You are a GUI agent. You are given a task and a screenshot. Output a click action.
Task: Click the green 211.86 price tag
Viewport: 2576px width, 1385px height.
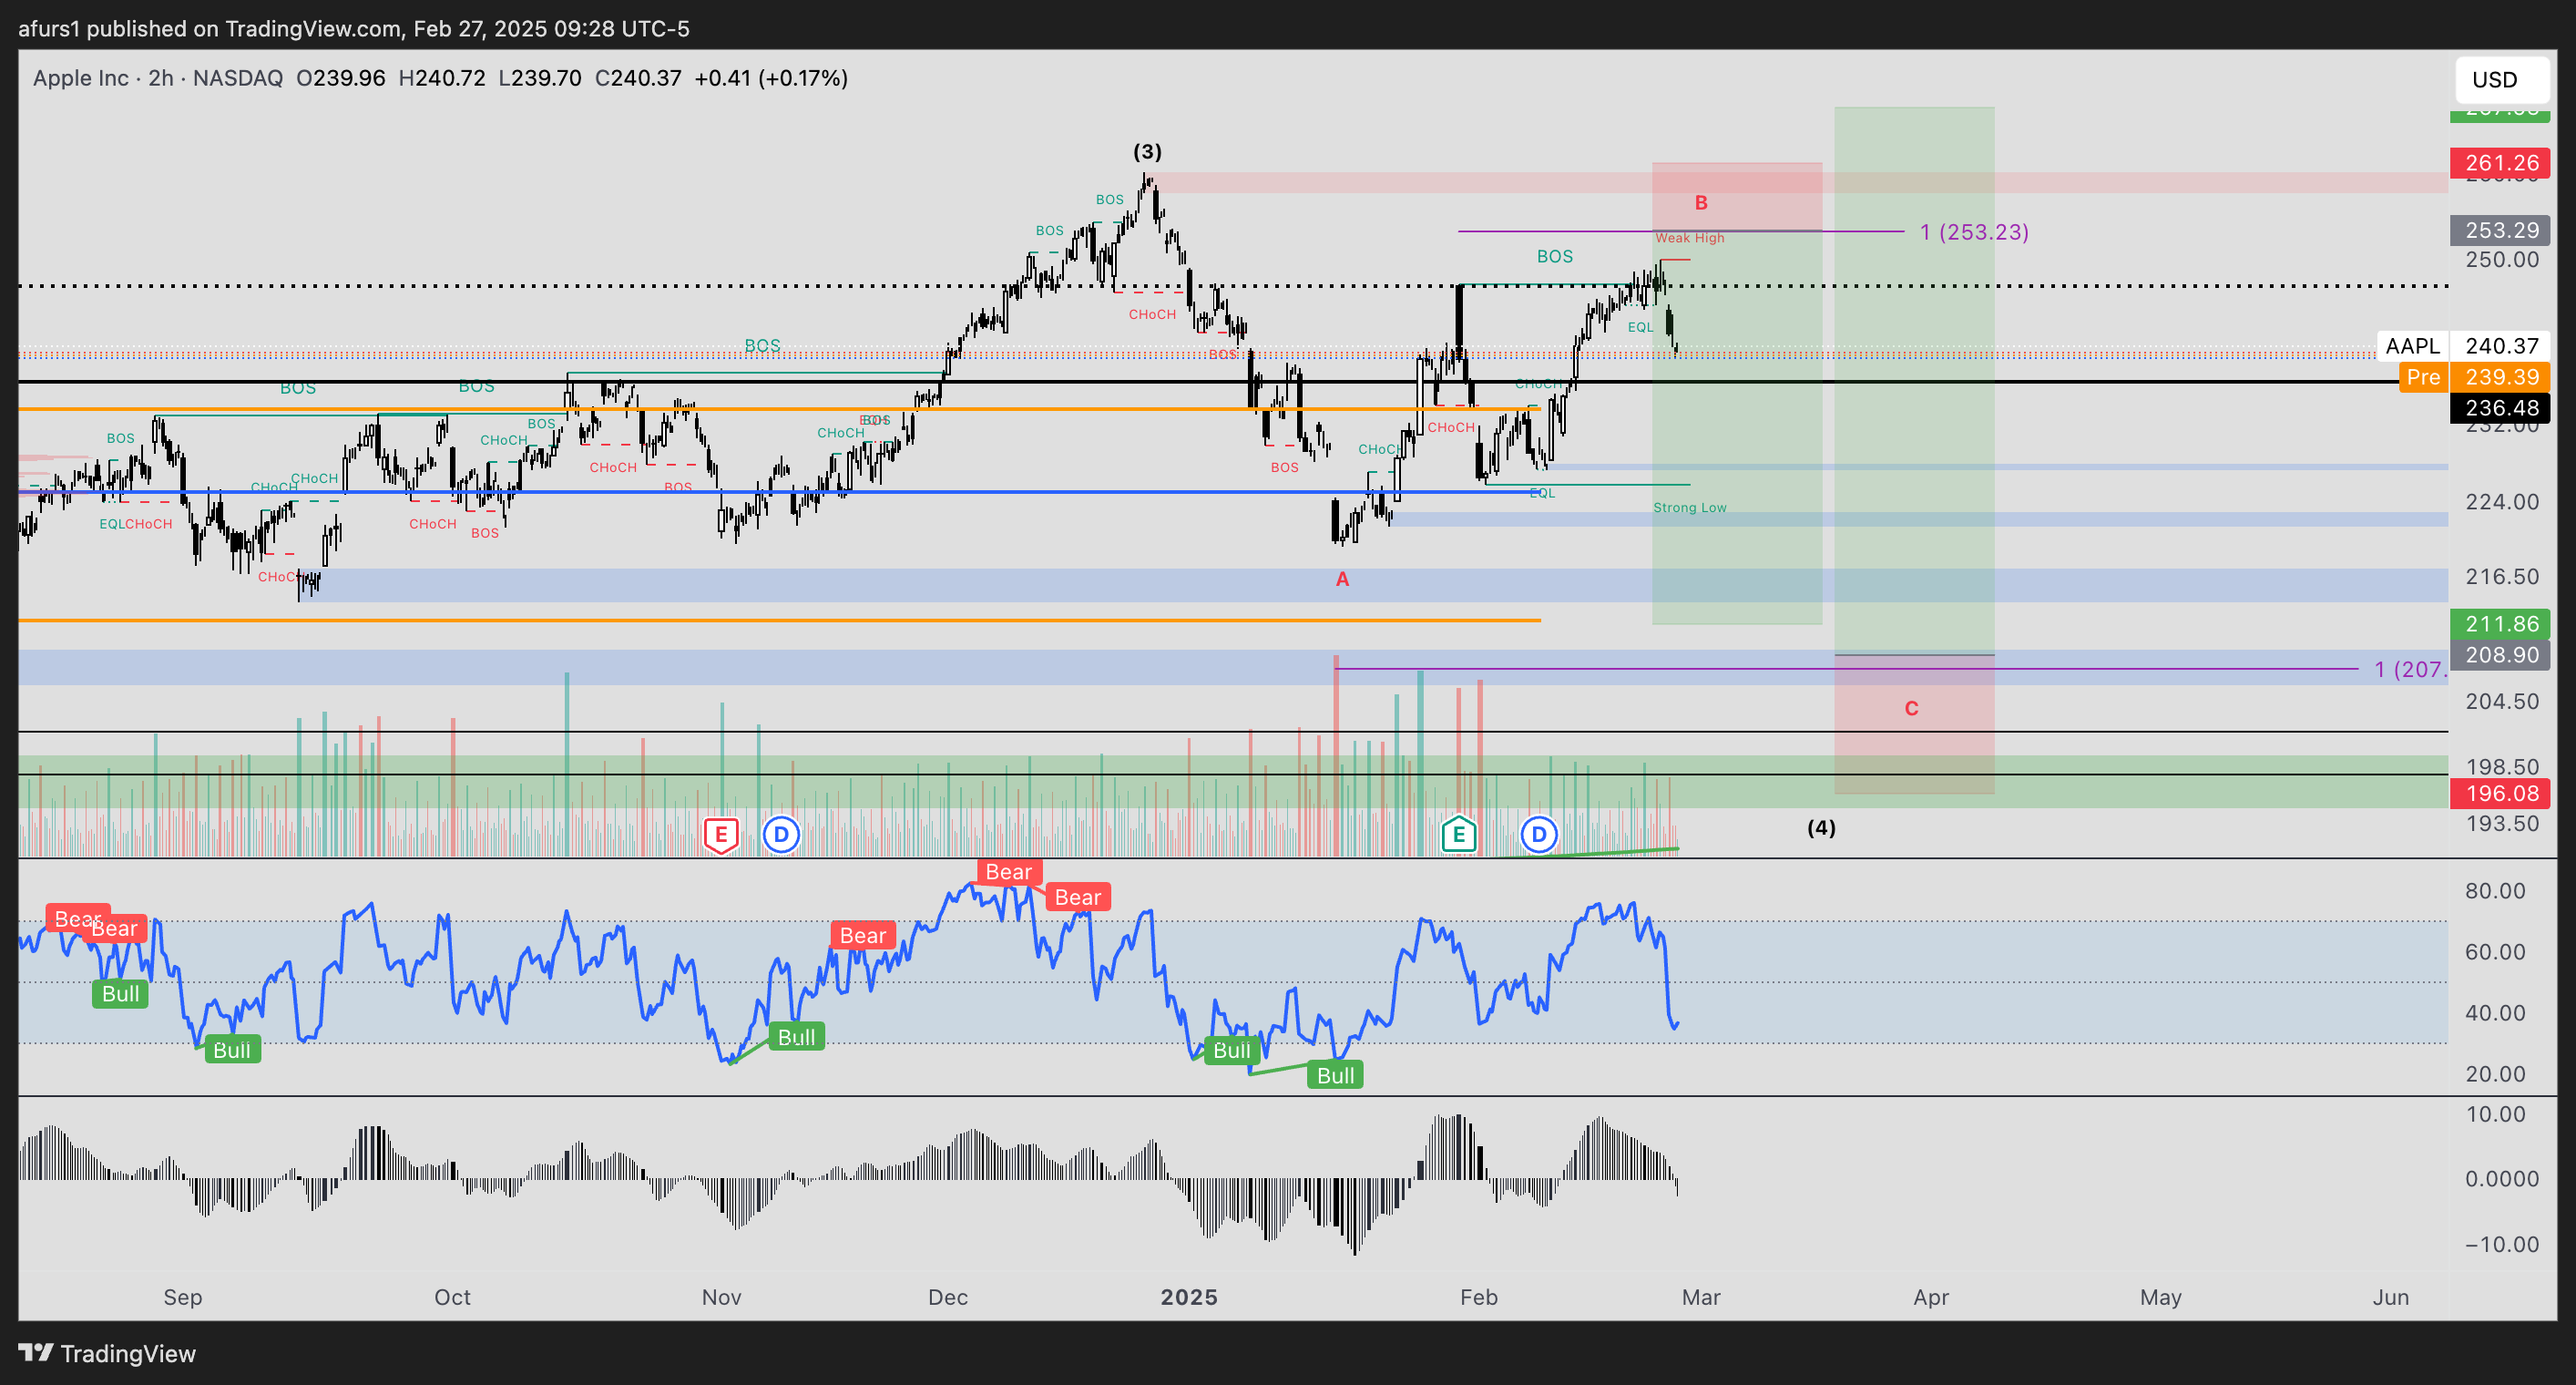point(2500,624)
